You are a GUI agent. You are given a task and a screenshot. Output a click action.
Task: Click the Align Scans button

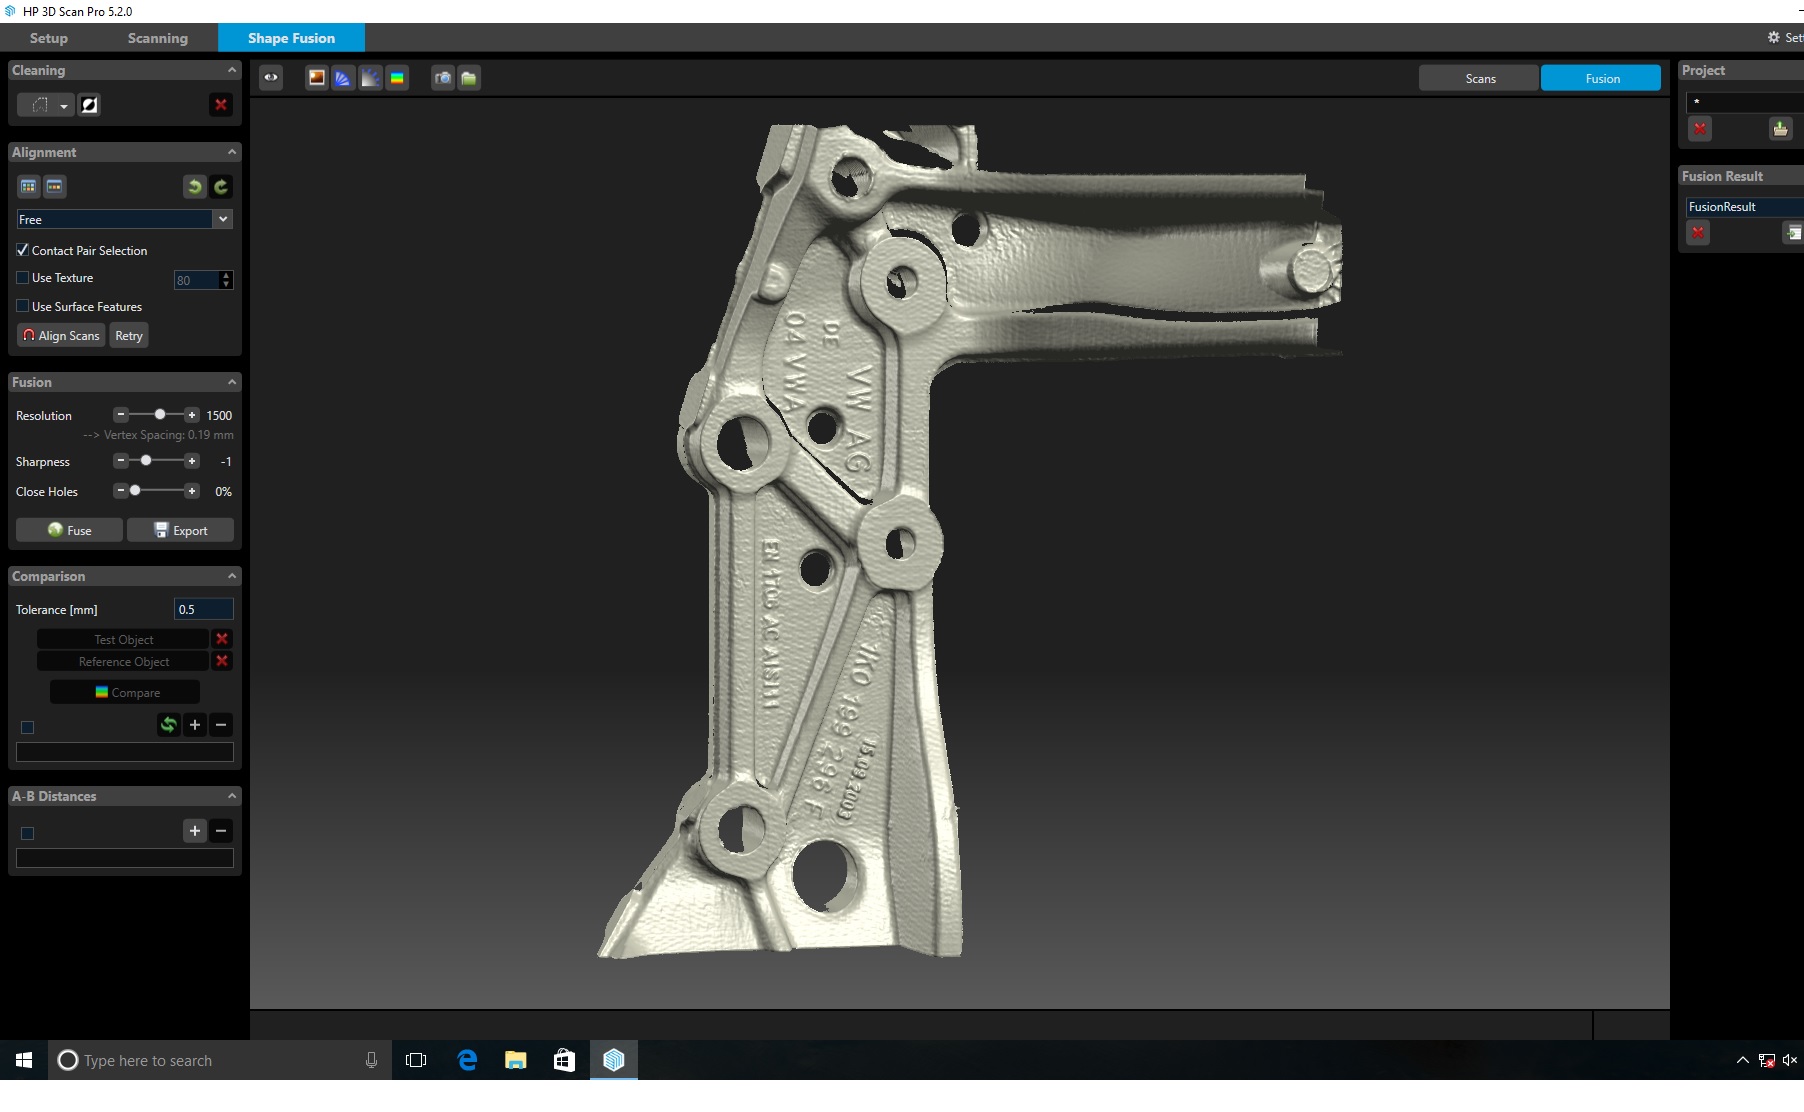61,336
